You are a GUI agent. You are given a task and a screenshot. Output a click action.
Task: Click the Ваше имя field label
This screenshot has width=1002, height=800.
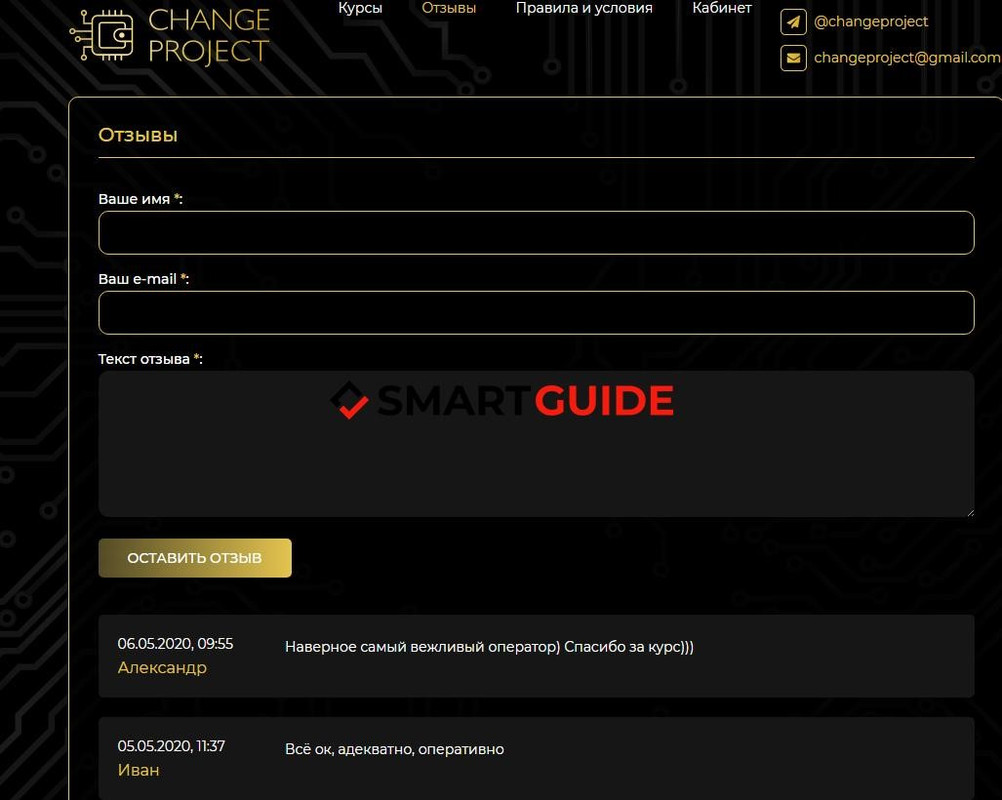(x=141, y=199)
